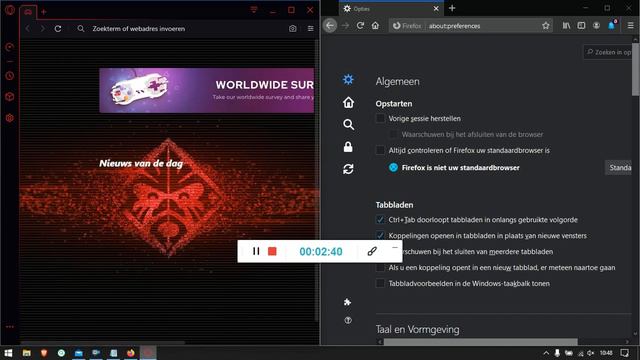Show hidden system tray icons
The height and width of the screenshot is (360, 640).
pos(546,353)
